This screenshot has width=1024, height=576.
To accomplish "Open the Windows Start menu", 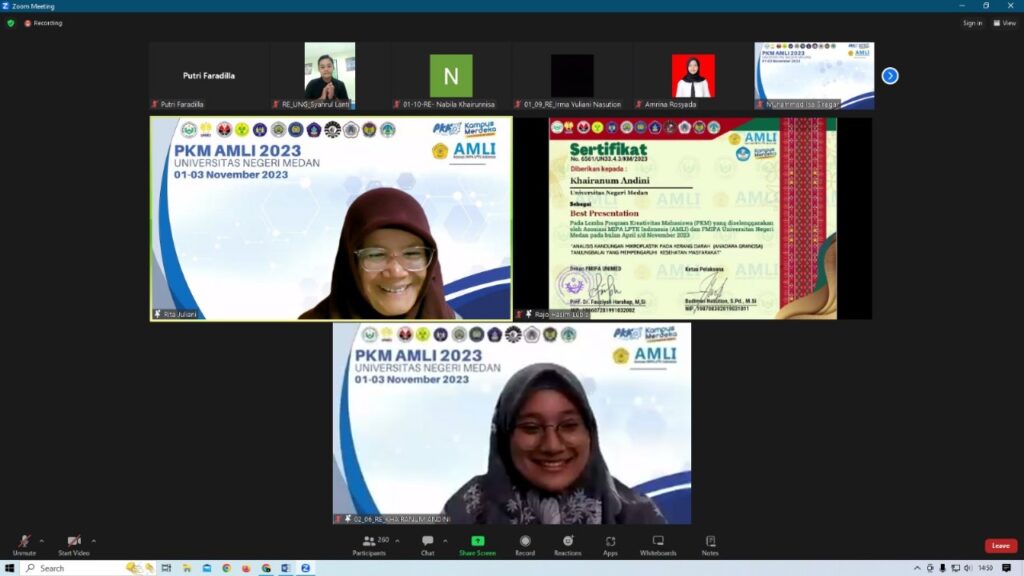I will [9, 568].
